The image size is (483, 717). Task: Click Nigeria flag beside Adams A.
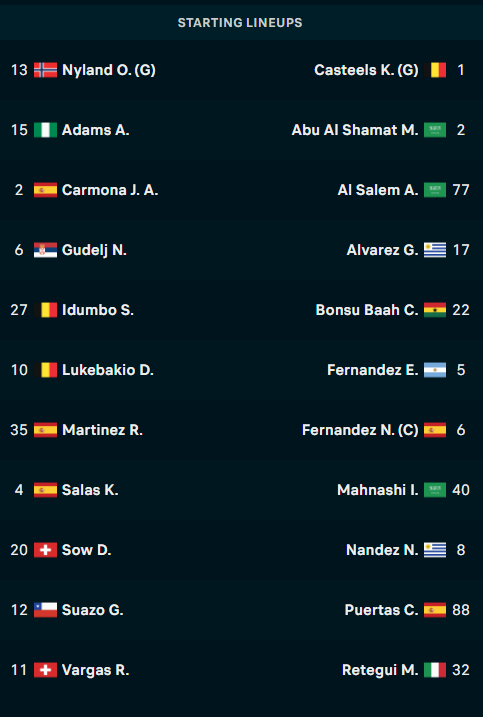(45, 130)
